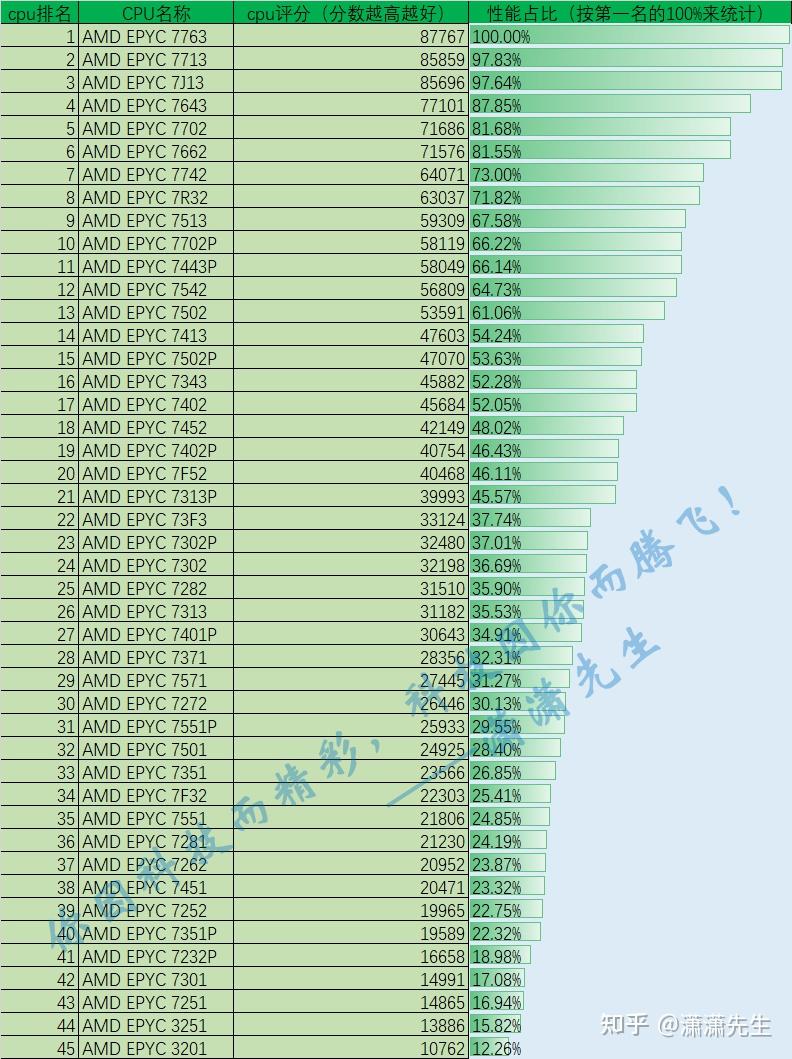
Task: Click the 'cpu评分（分数越高越好）' header cell
Action: click(350, 13)
